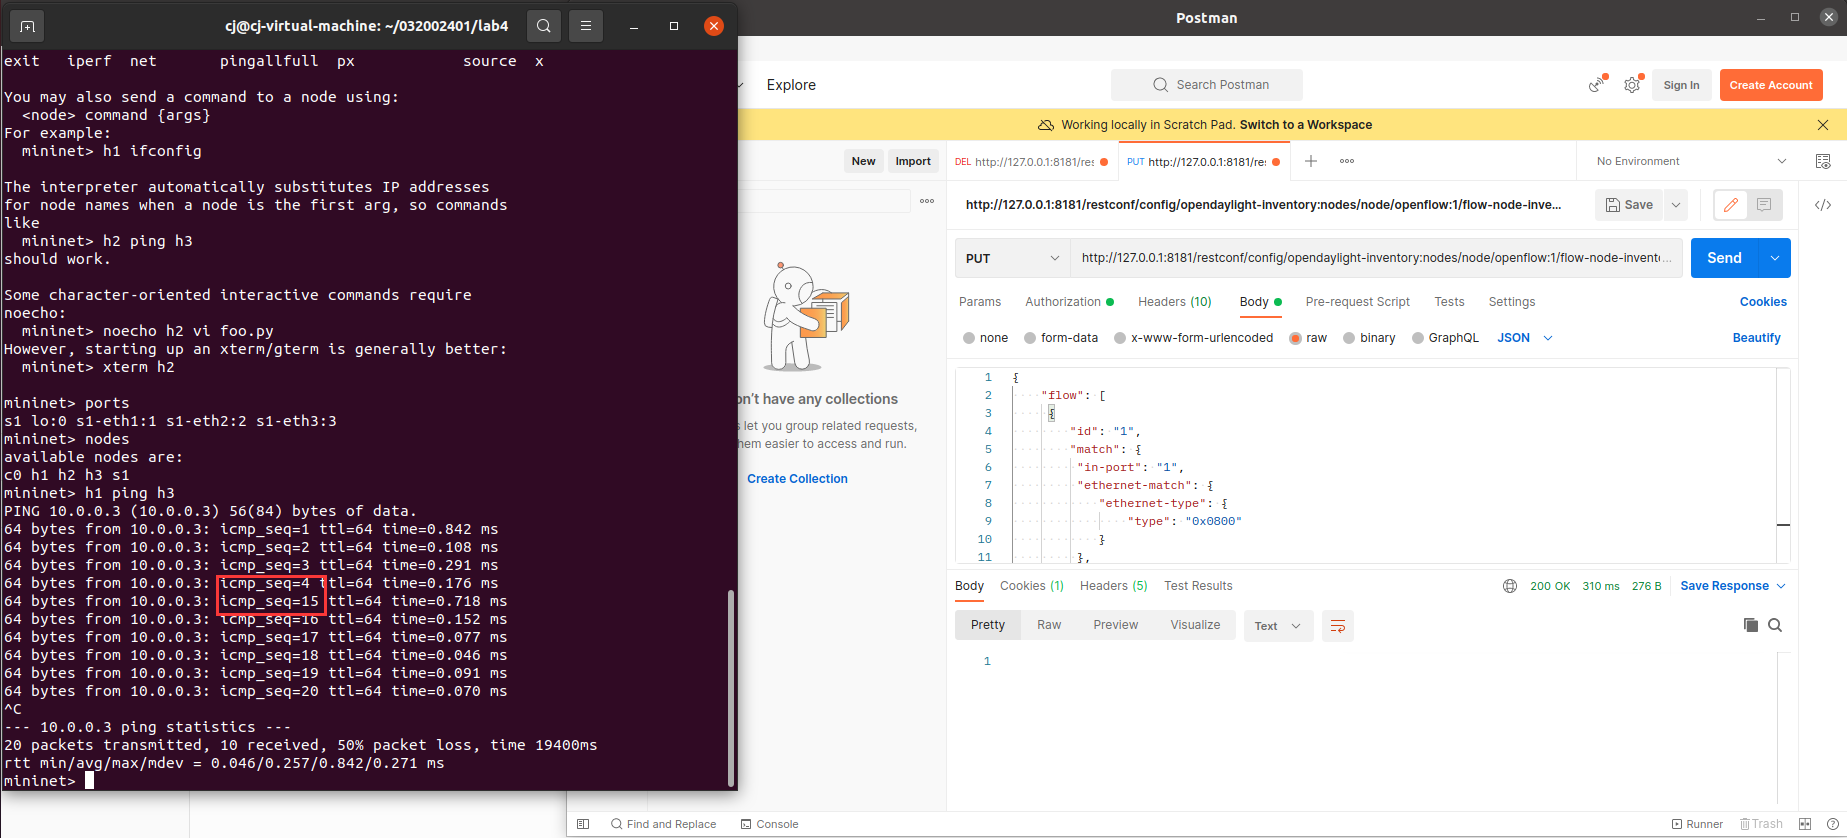The image size is (1847, 838).
Task: Click the Postman search magnifier icon
Action: tap(1160, 85)
